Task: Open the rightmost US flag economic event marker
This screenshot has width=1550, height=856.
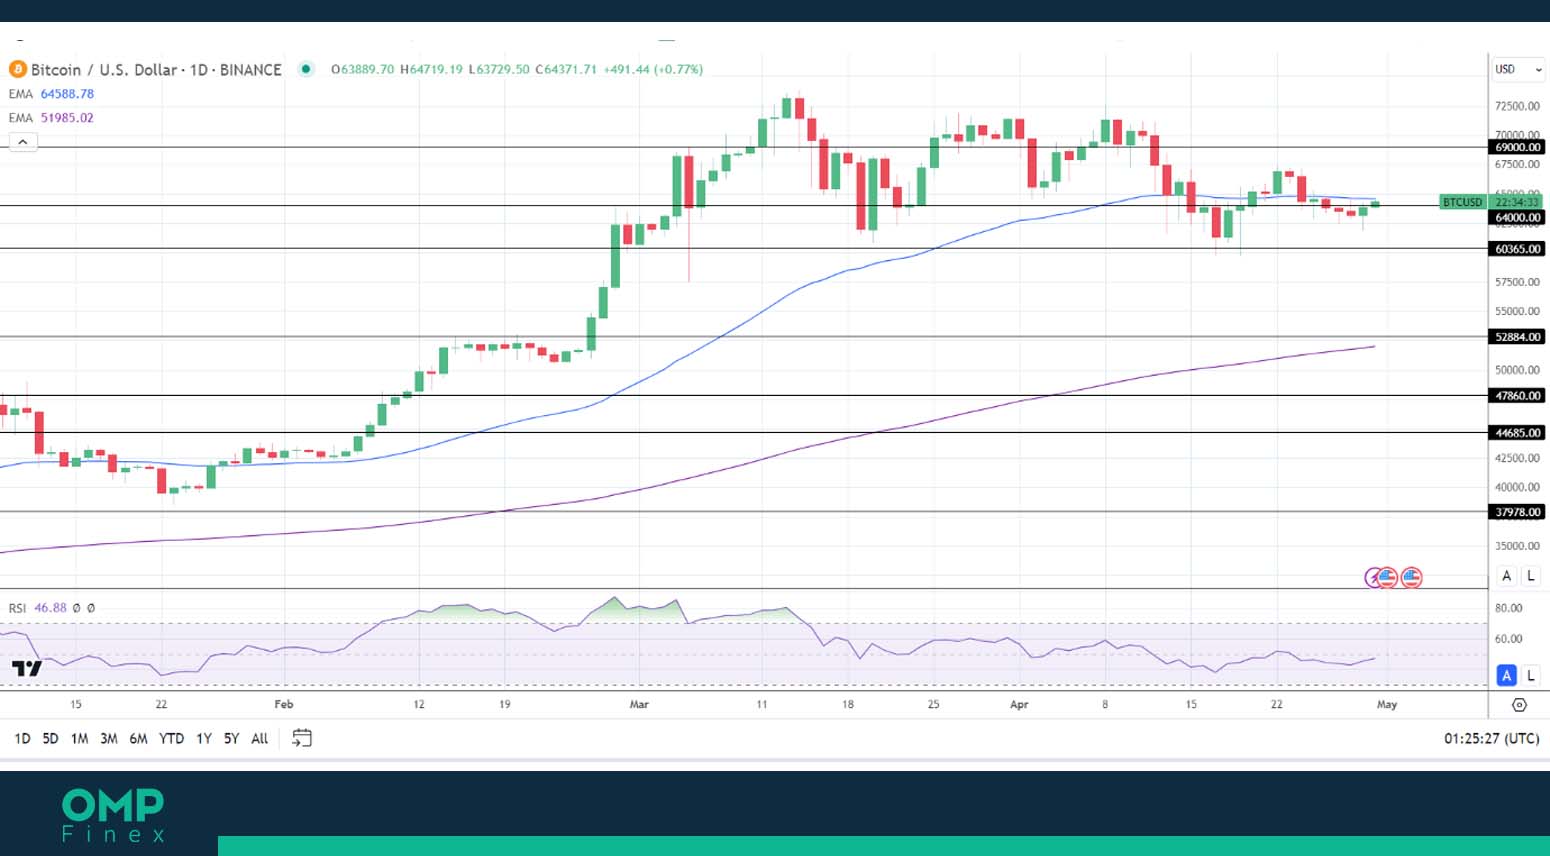Action: pos(1411,577)
